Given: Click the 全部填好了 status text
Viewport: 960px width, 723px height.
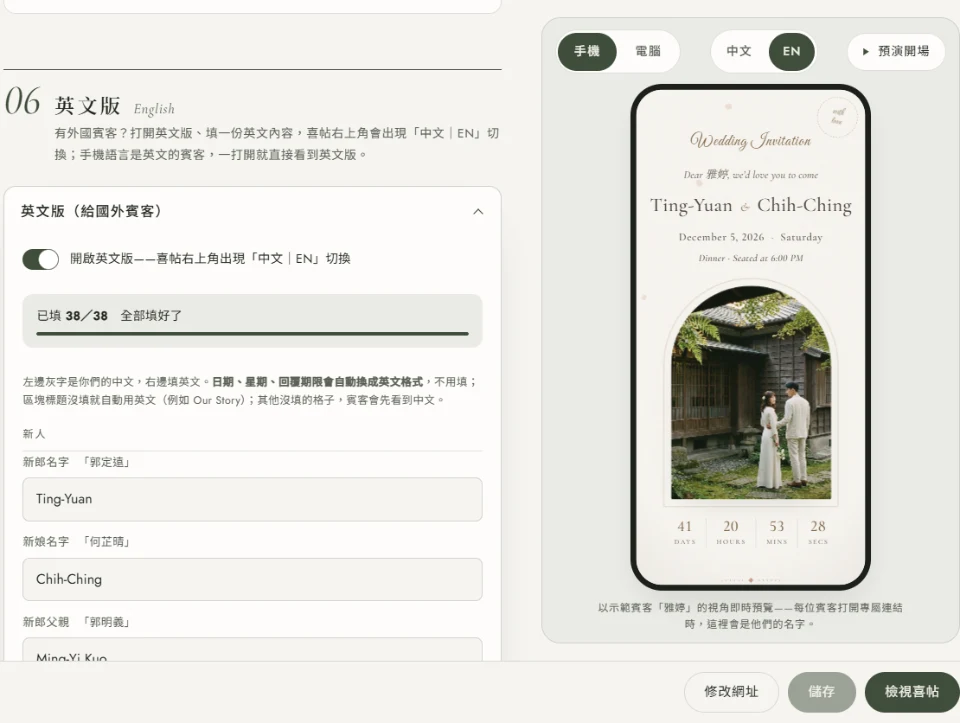Looking at the screenshot, I should (x=151, y=316).
